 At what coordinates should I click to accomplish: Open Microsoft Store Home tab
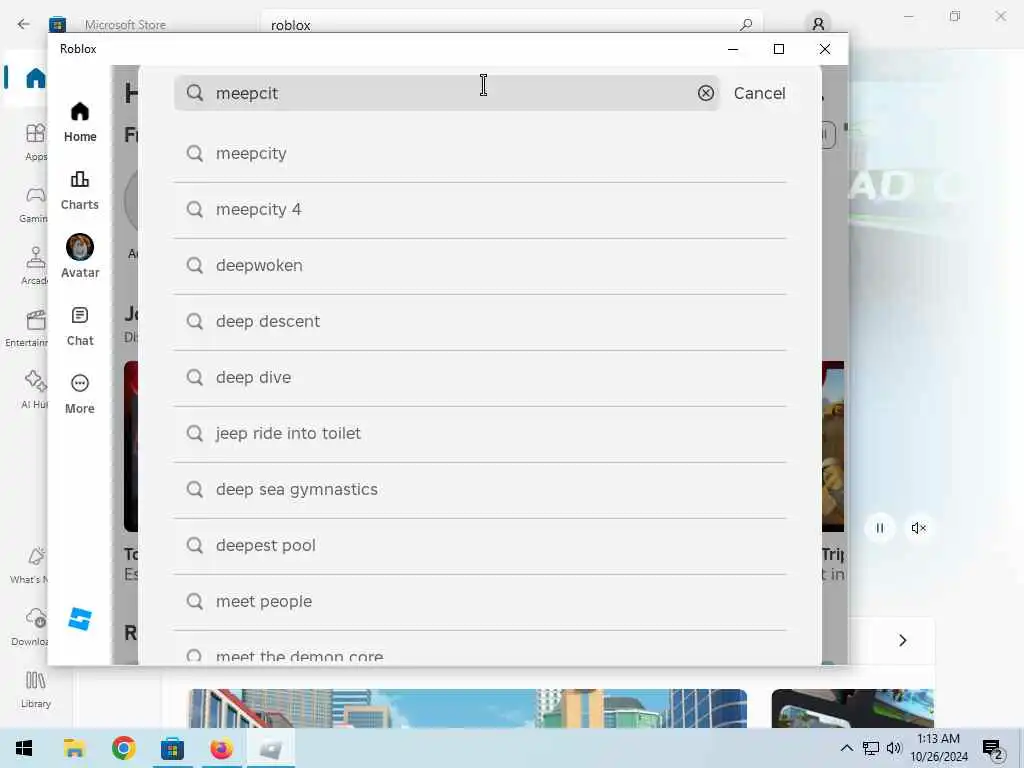35,78
